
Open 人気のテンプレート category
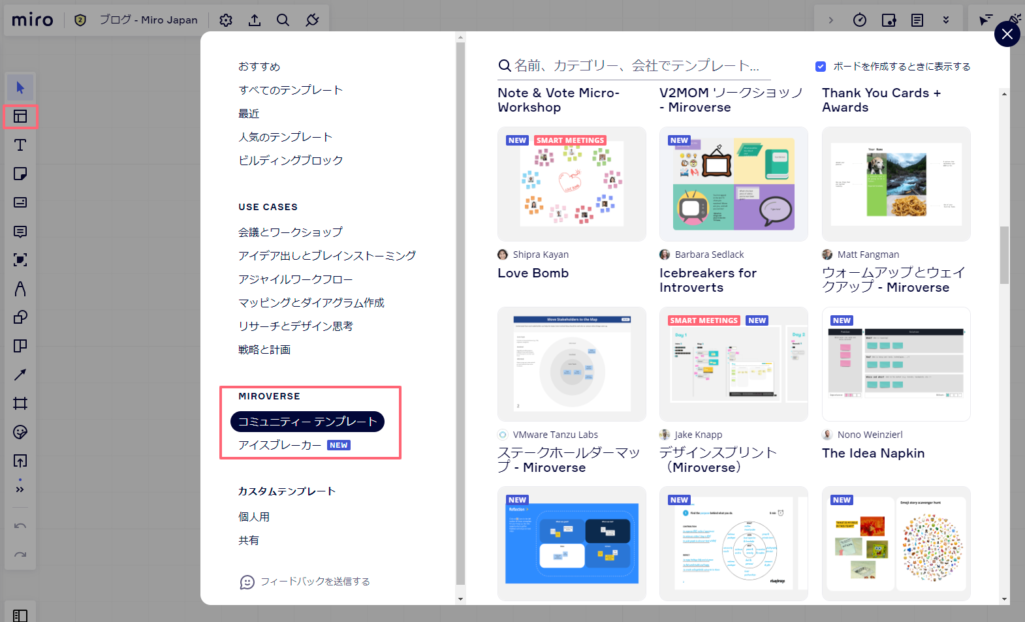[285, 137]
